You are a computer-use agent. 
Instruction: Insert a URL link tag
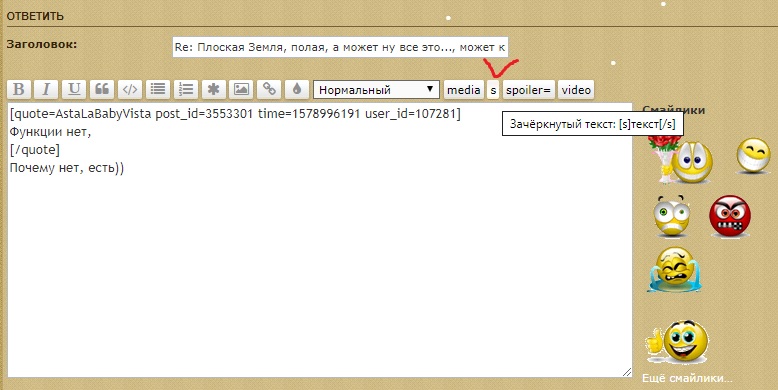point(269,90)
